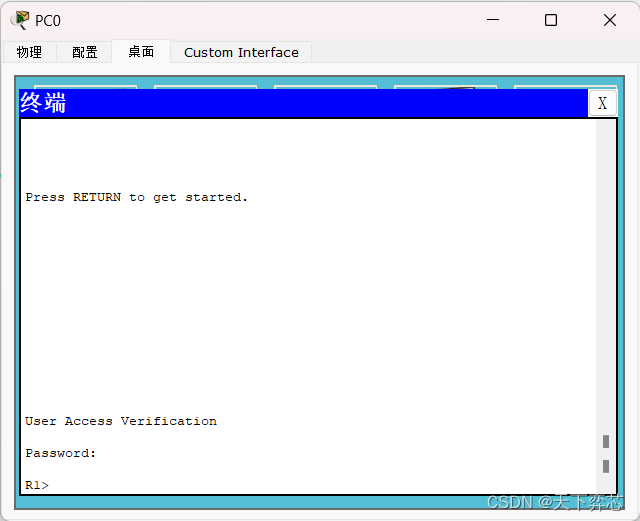Screen dimensions: 640x521
Task: Click the 终端 title bar label
Action: pyautogui.click(x=43, y=102)
